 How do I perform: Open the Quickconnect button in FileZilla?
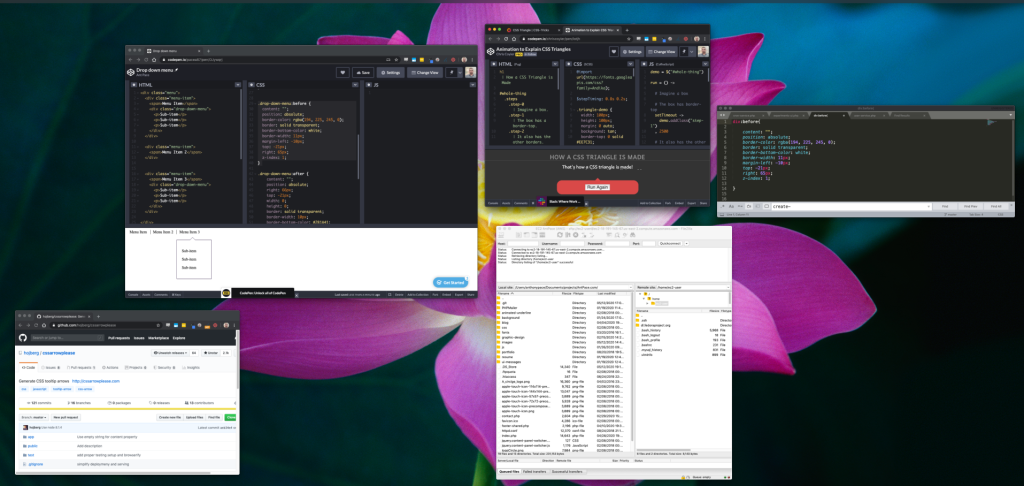[x=670, y=242]
